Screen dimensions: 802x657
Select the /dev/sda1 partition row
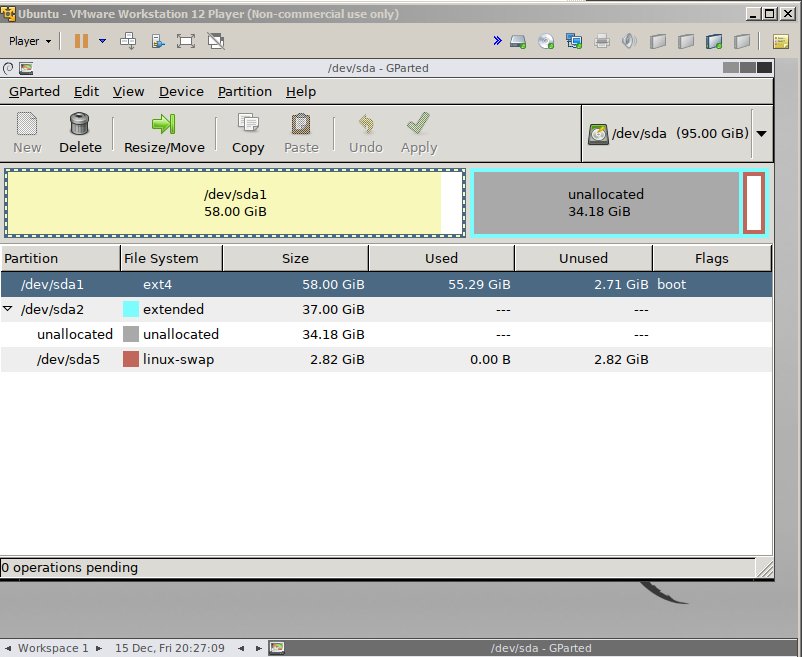(x=386, y=284)
